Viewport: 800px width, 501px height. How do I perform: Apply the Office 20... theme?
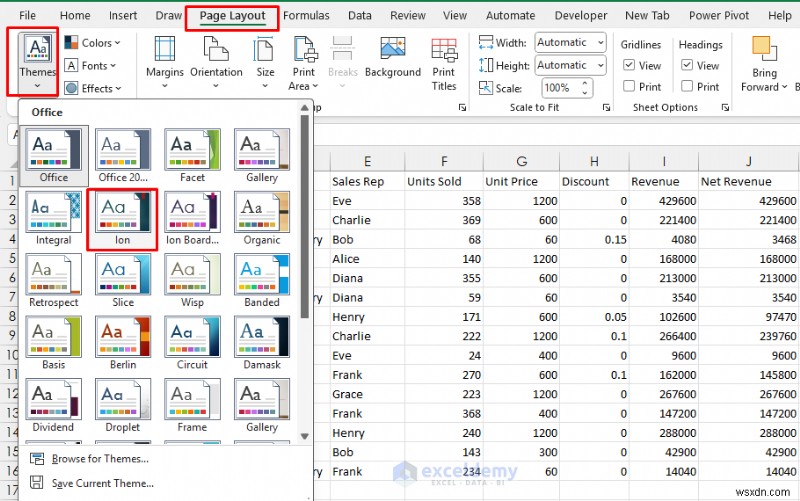(123, 156)
